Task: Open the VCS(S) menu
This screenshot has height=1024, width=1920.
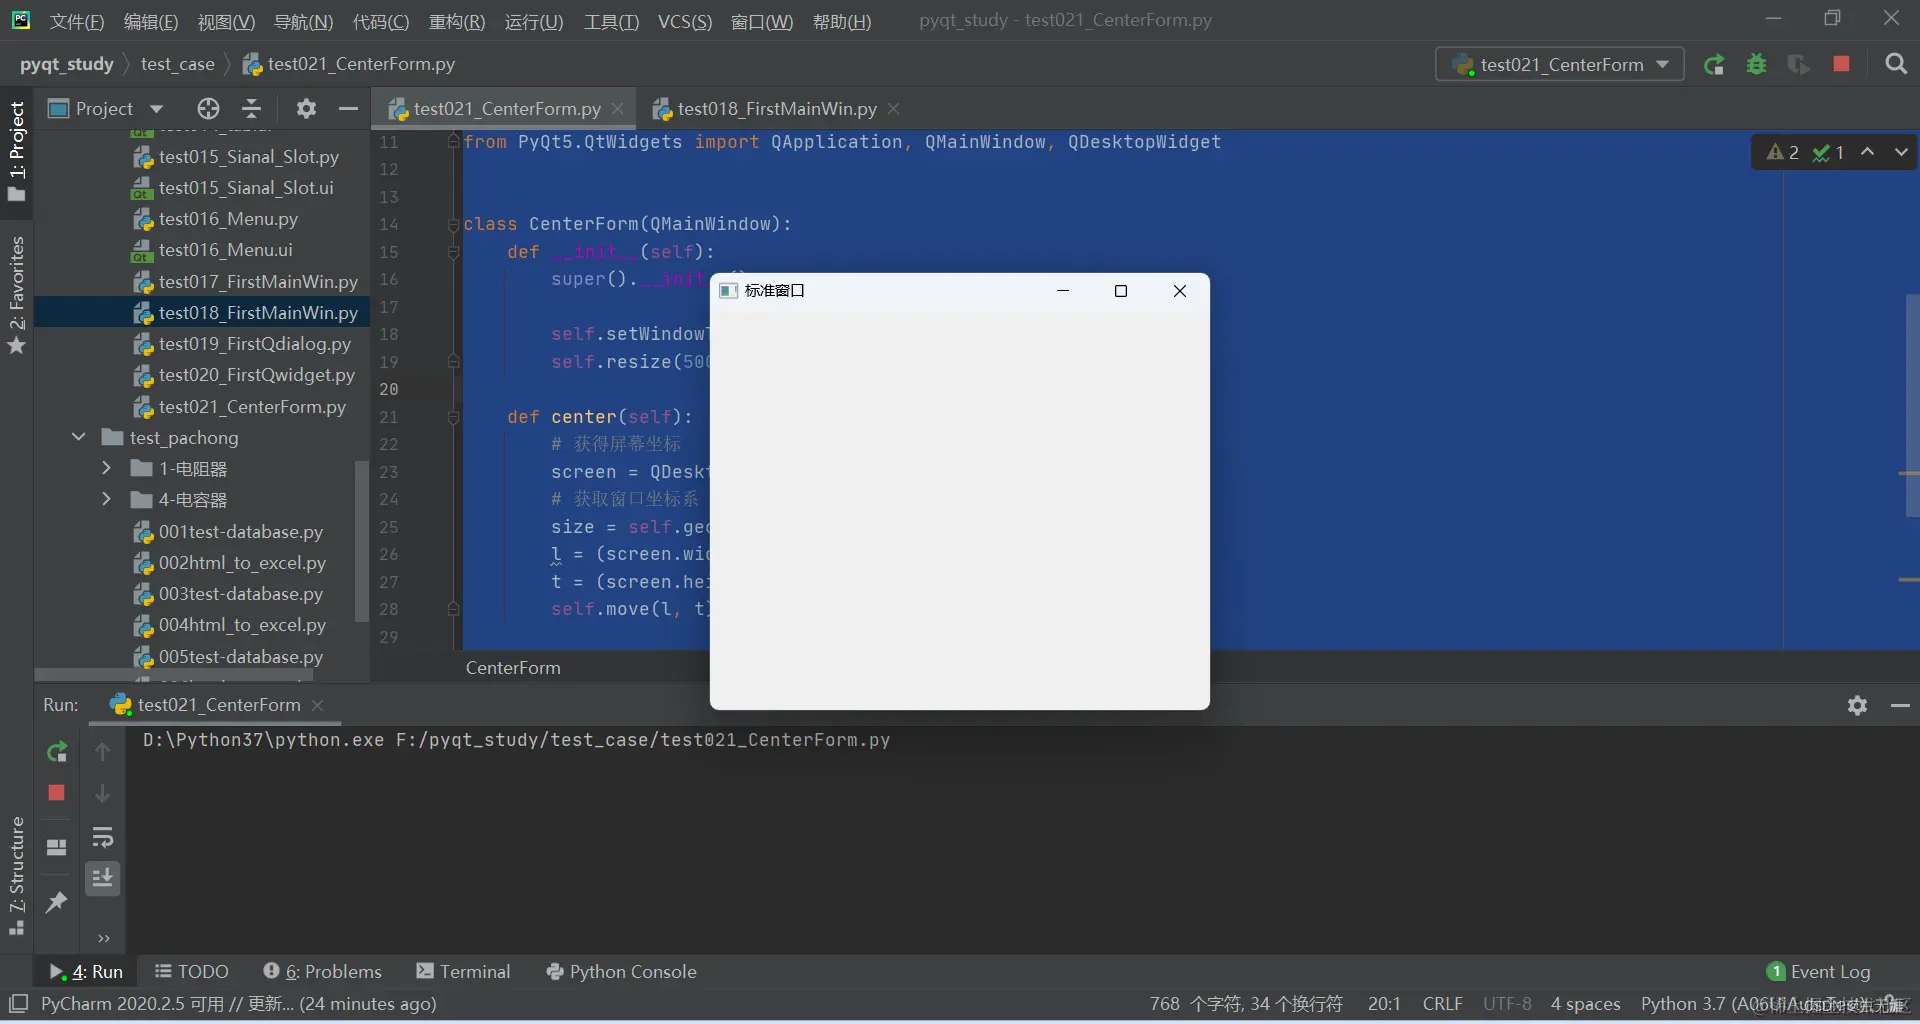Action: click(x=685, y=22)
